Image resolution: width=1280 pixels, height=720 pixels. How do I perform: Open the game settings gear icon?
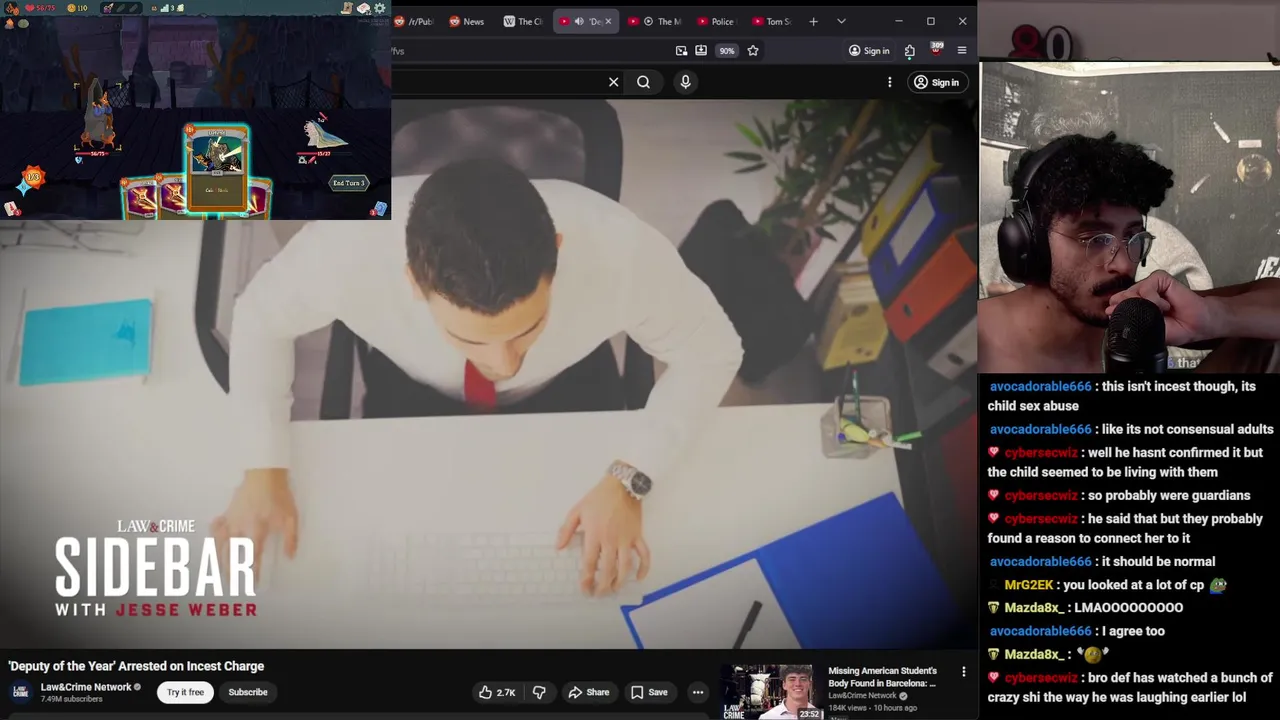(x=380, y=8)
